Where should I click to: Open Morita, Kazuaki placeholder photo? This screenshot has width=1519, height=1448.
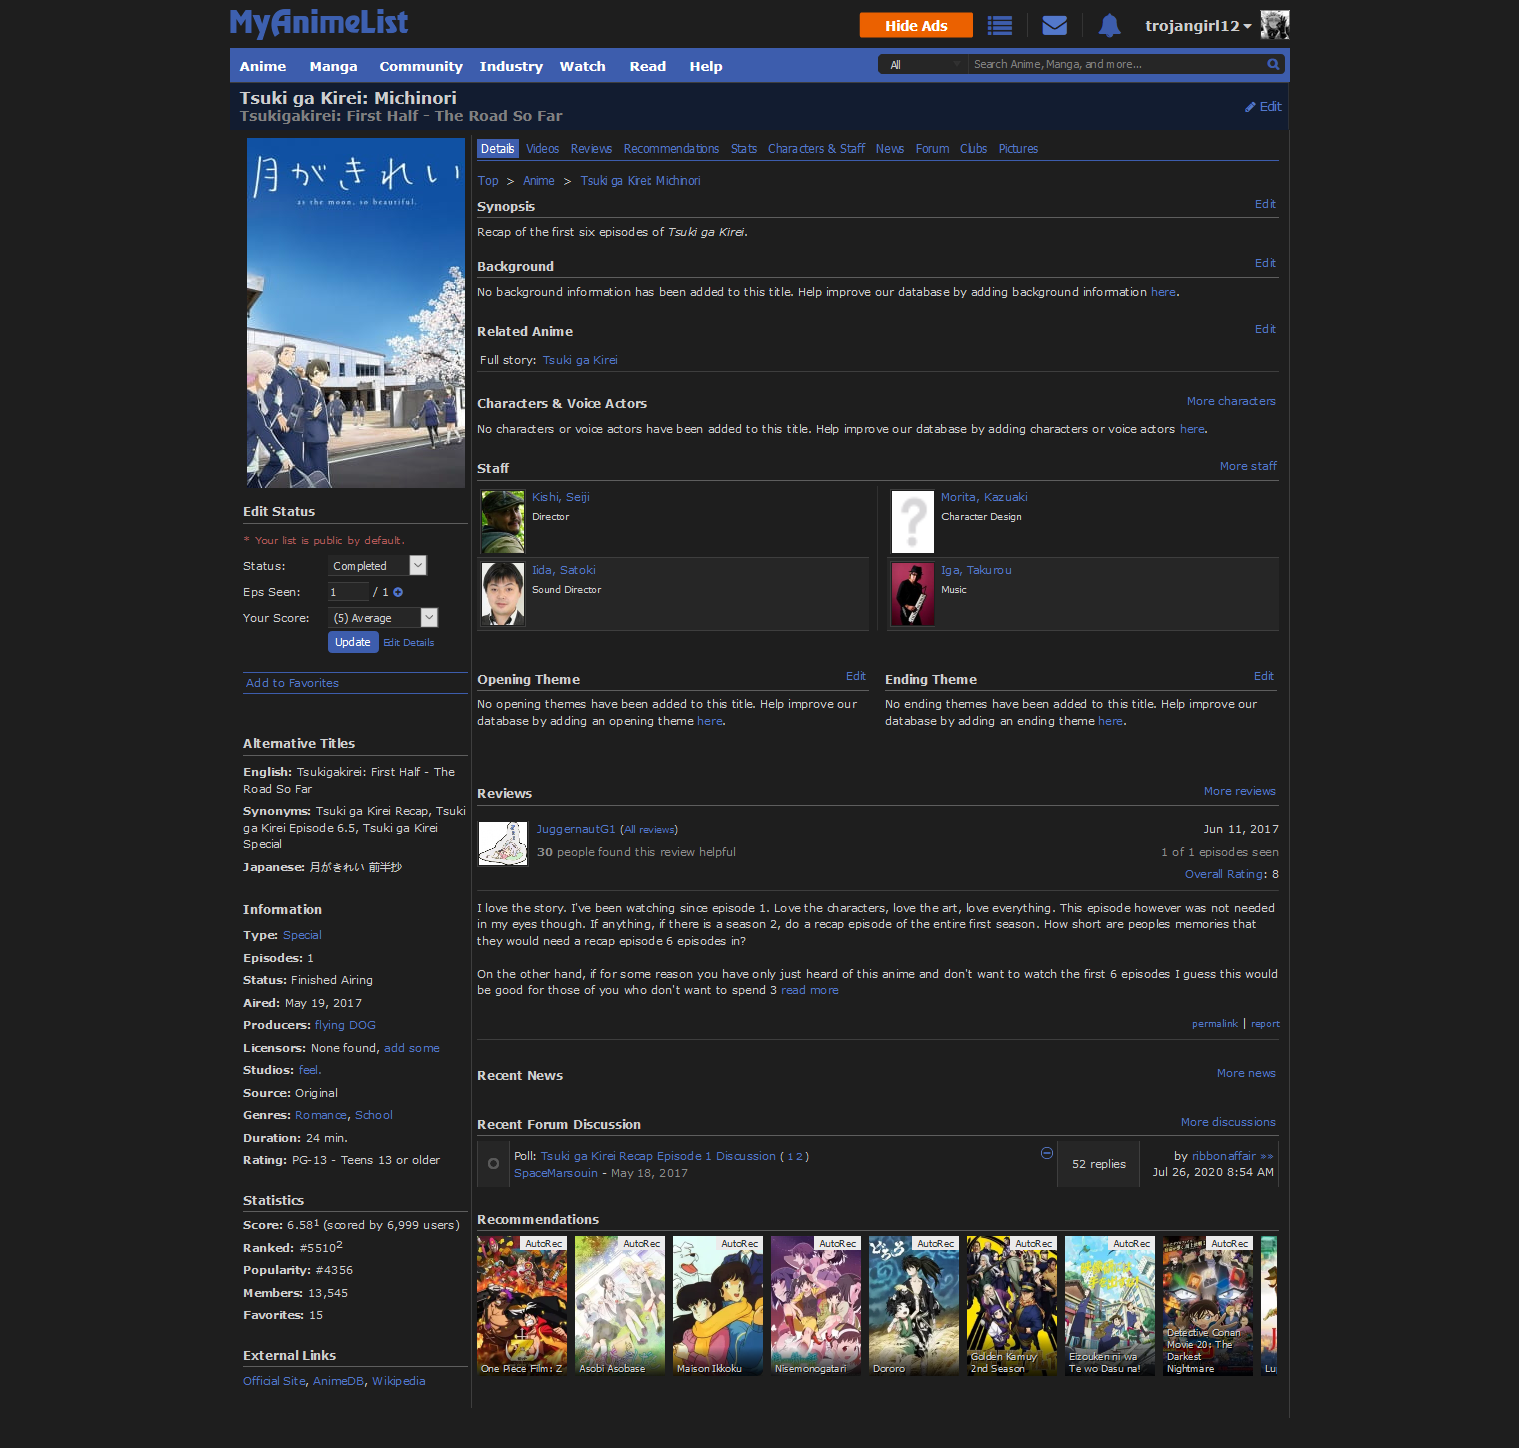coord(912,521)
